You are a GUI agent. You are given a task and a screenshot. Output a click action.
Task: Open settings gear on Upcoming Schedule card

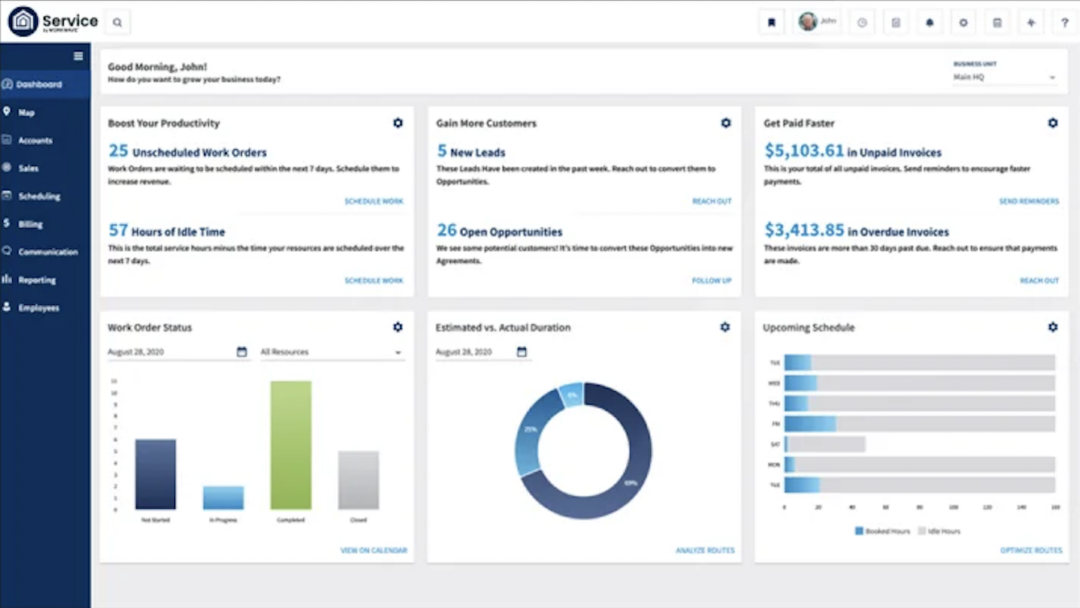1052,326
